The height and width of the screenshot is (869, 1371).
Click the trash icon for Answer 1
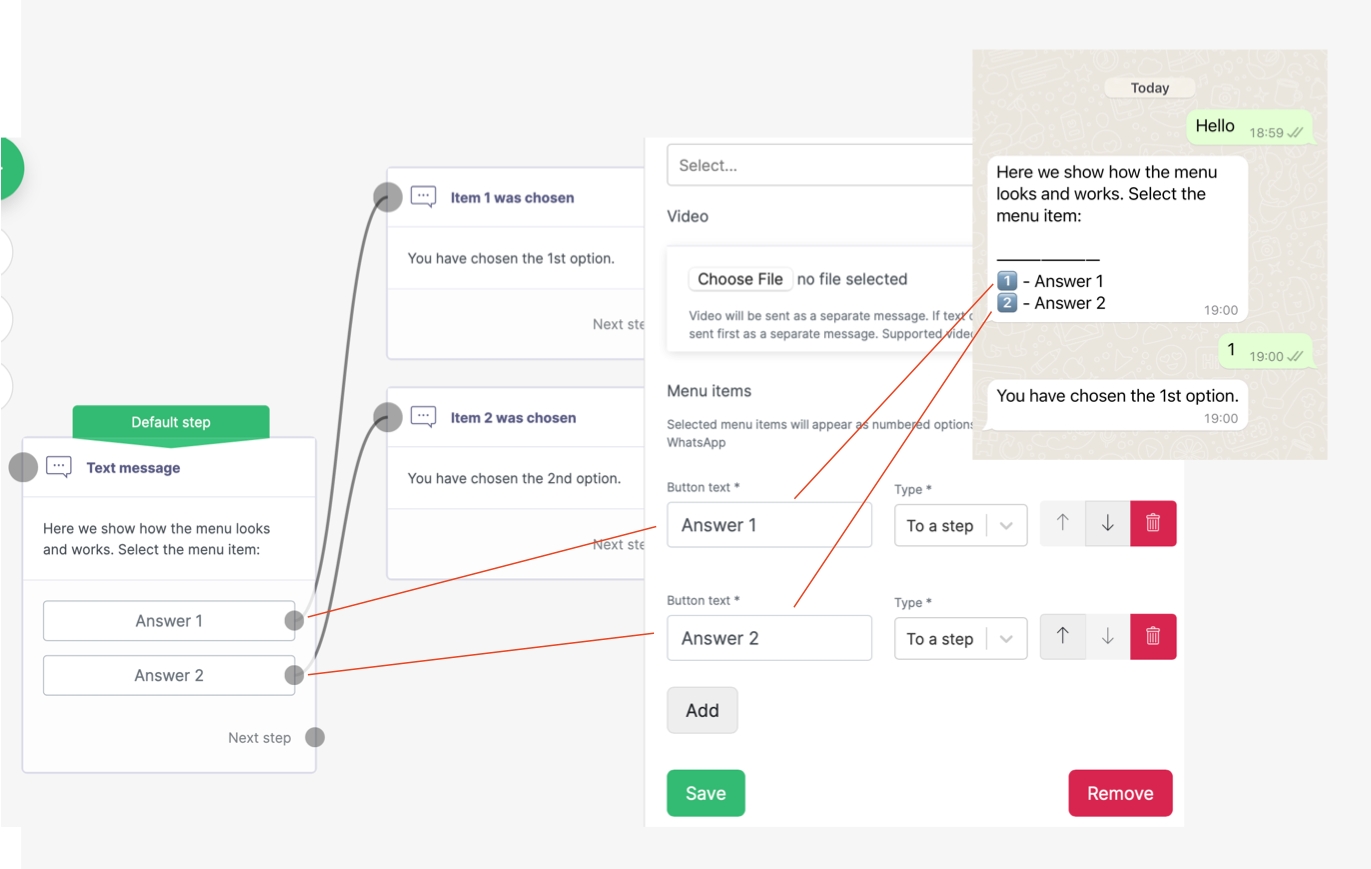[x=1153, y=524]
